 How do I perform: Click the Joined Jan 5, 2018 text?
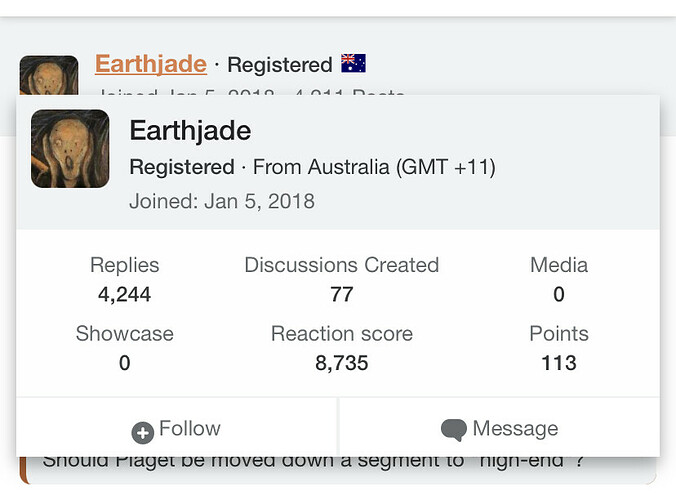coord(221,201)
